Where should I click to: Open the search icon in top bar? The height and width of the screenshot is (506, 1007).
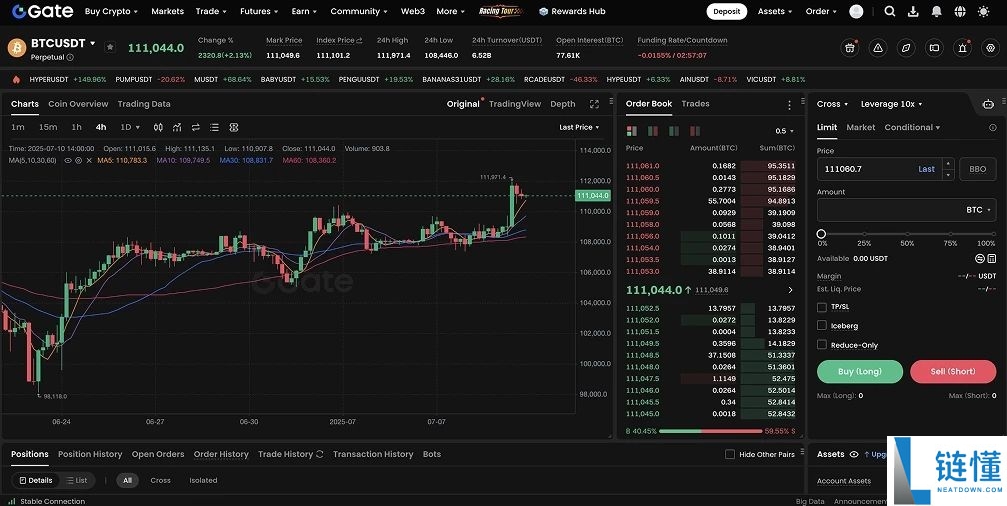(x=890, y=12)
